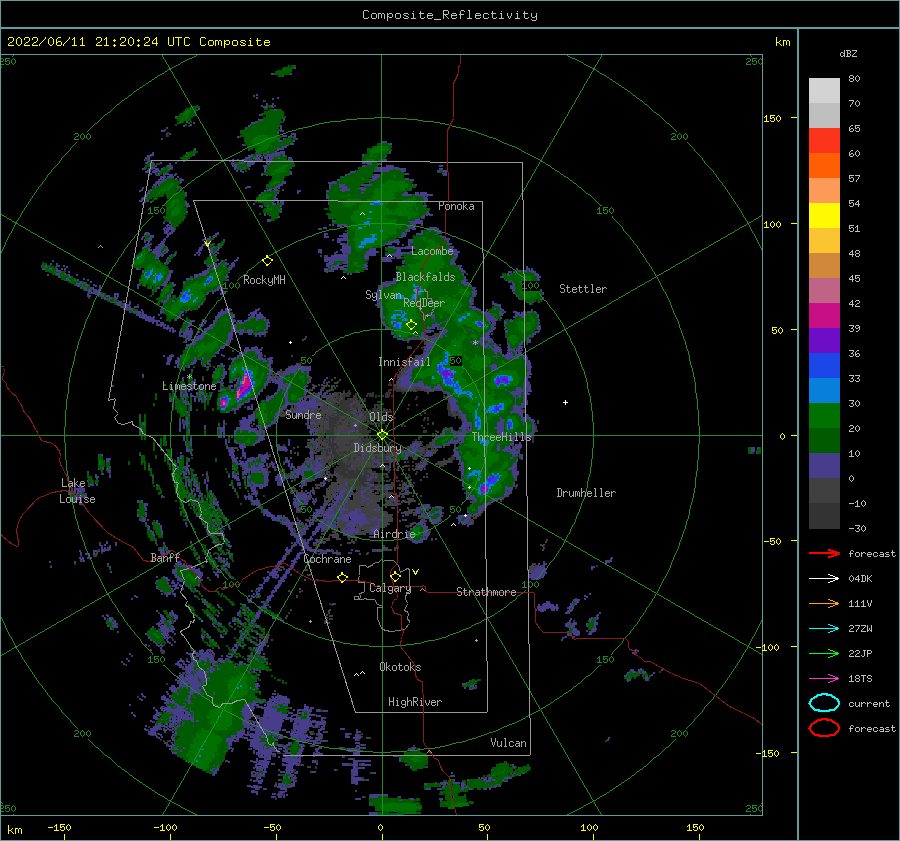
Task: Click the red forecast oval icon
Action: click(x=824, y=728)
